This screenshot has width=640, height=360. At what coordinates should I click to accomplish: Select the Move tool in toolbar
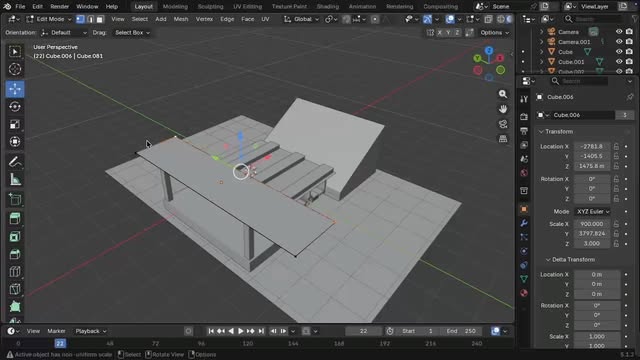point(15,89)
